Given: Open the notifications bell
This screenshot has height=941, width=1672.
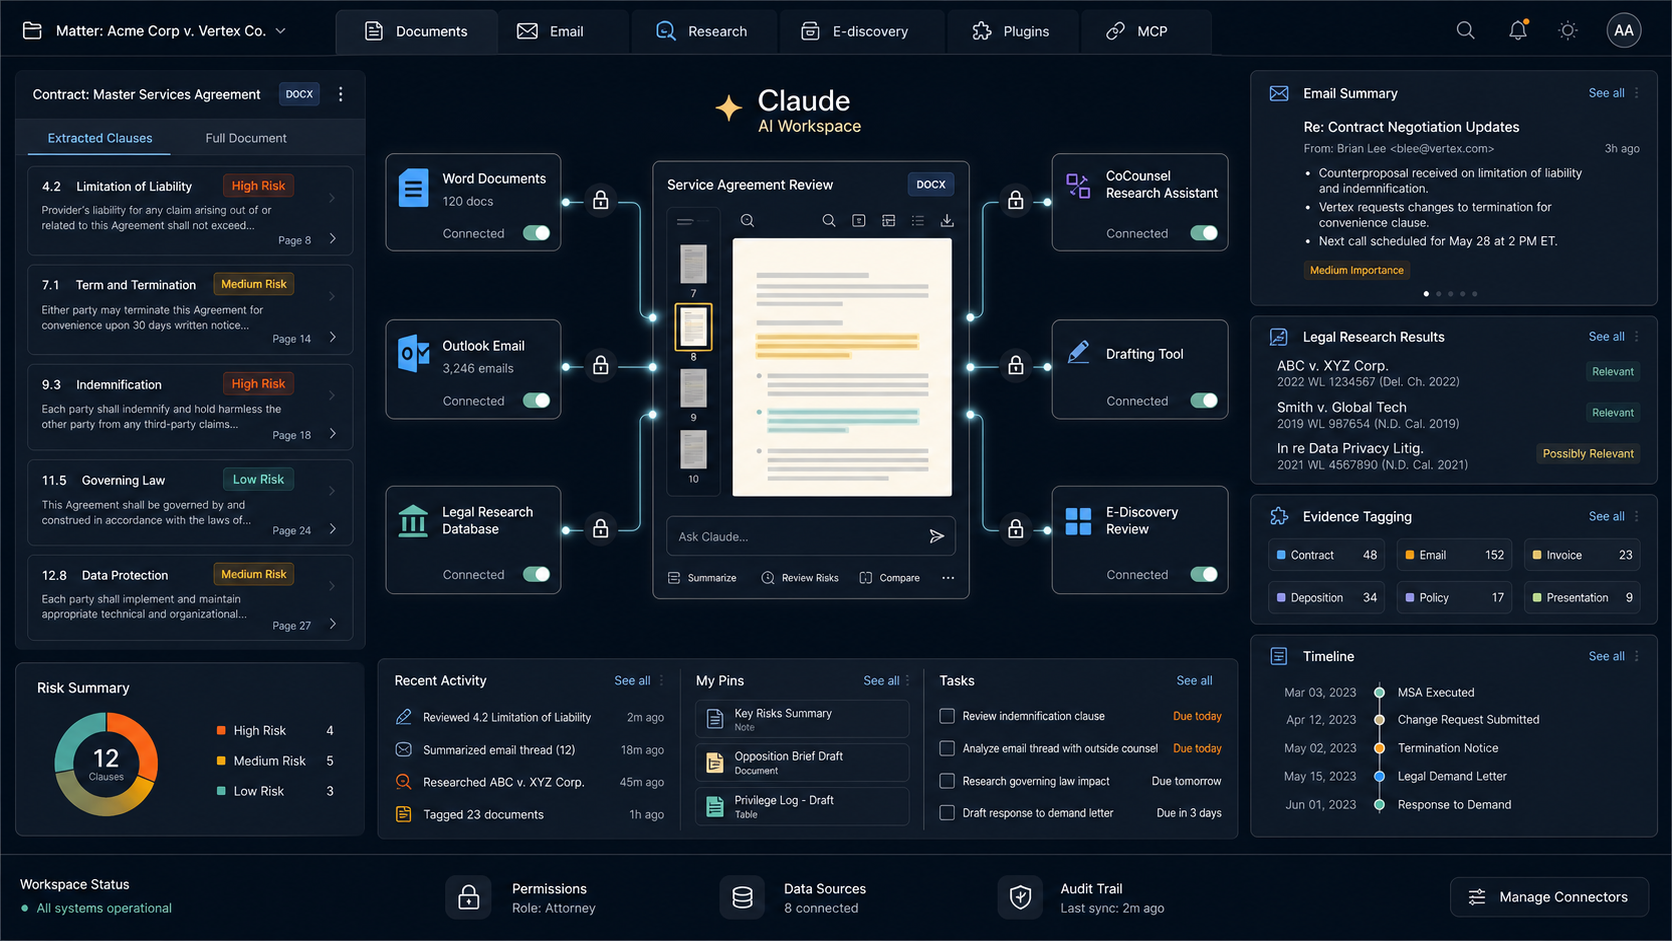Looking at the screenshot, I should click(x=1518, y=30).
